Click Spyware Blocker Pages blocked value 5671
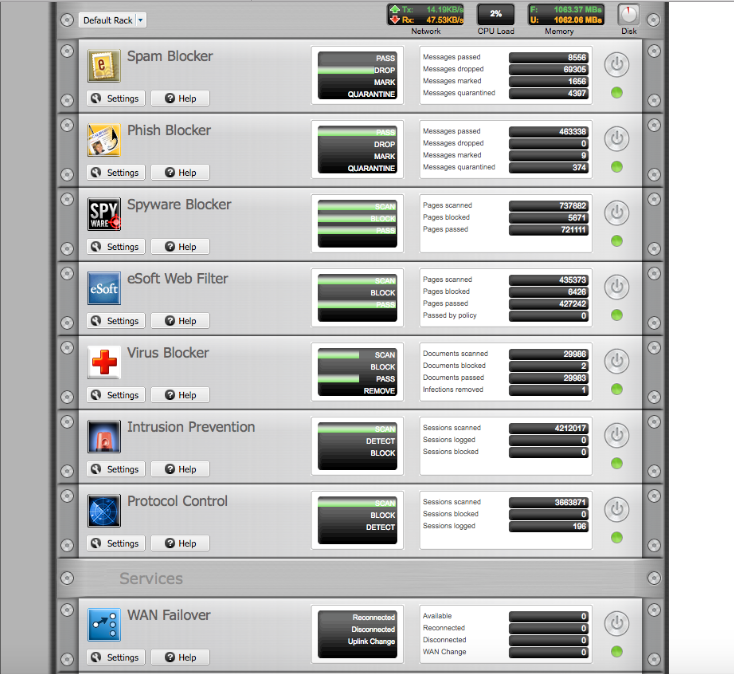 coord(549,218)
